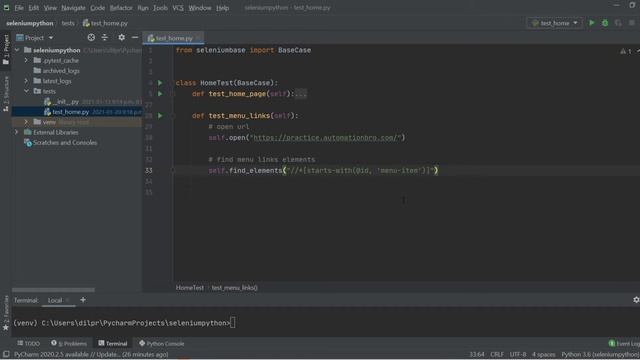Click PyCharm update available notification
Image resolution: width=640 pixels, height=360 pixels.
[91, 355]
